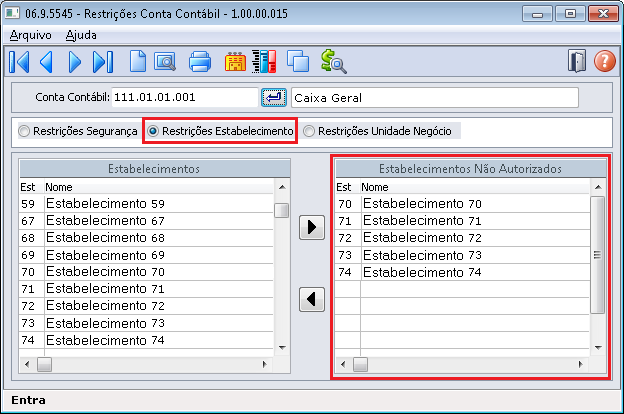Go to the next record

point(74,62)
